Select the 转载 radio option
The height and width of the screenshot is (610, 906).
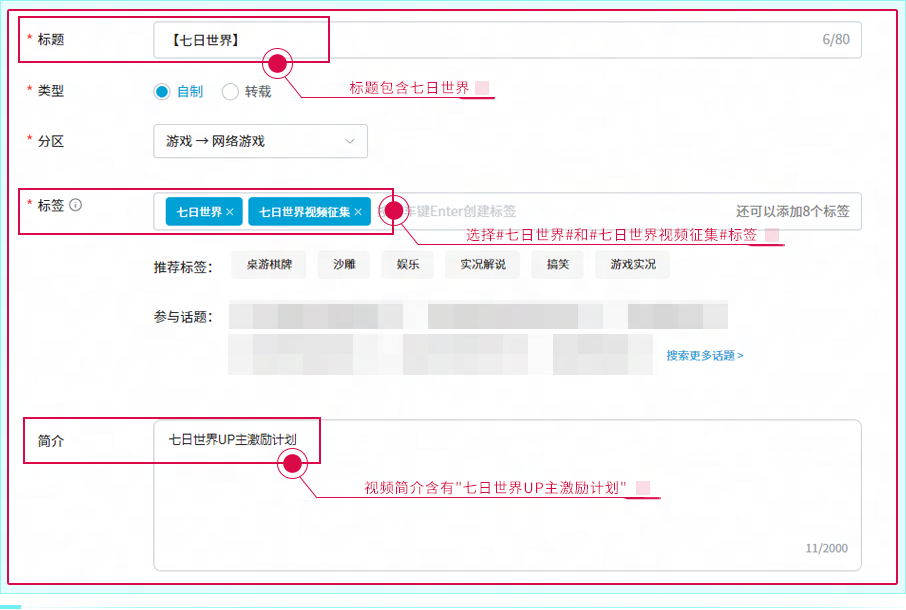tap(230, 92)
